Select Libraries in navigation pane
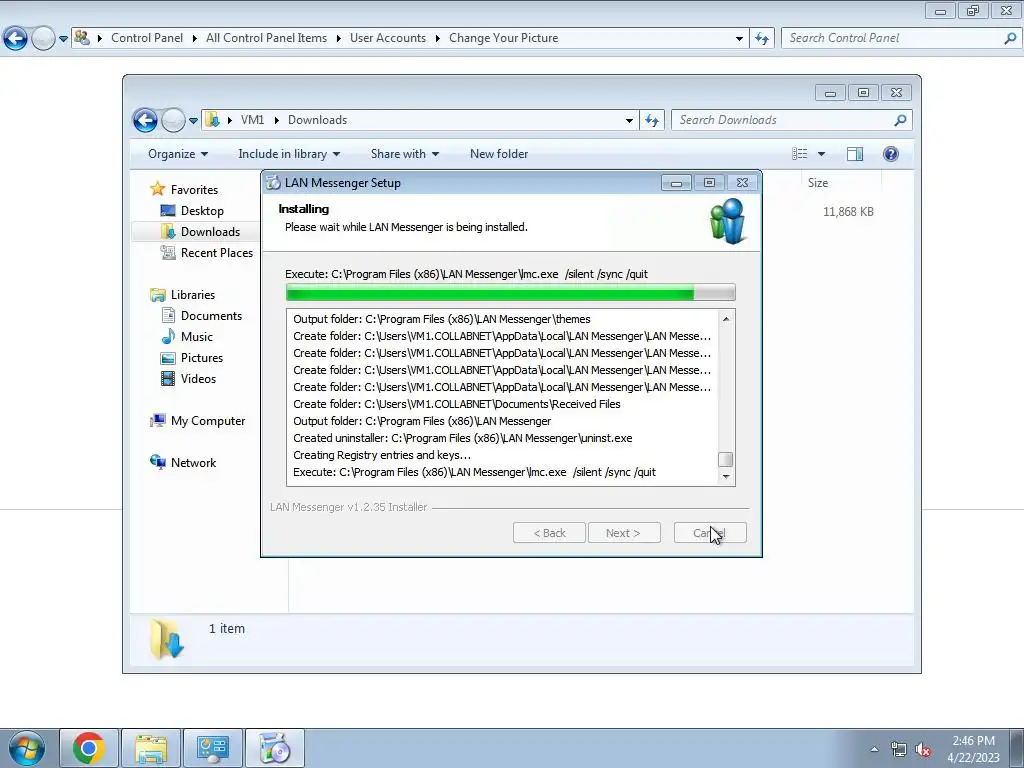 coord(193,295)
